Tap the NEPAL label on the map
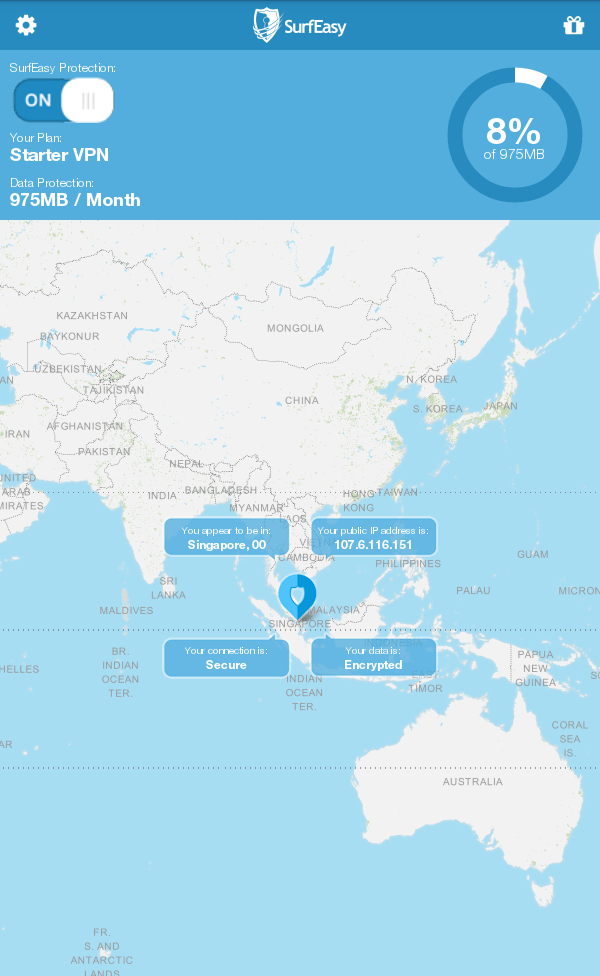The image size is (600, 976). click(186, 464)
